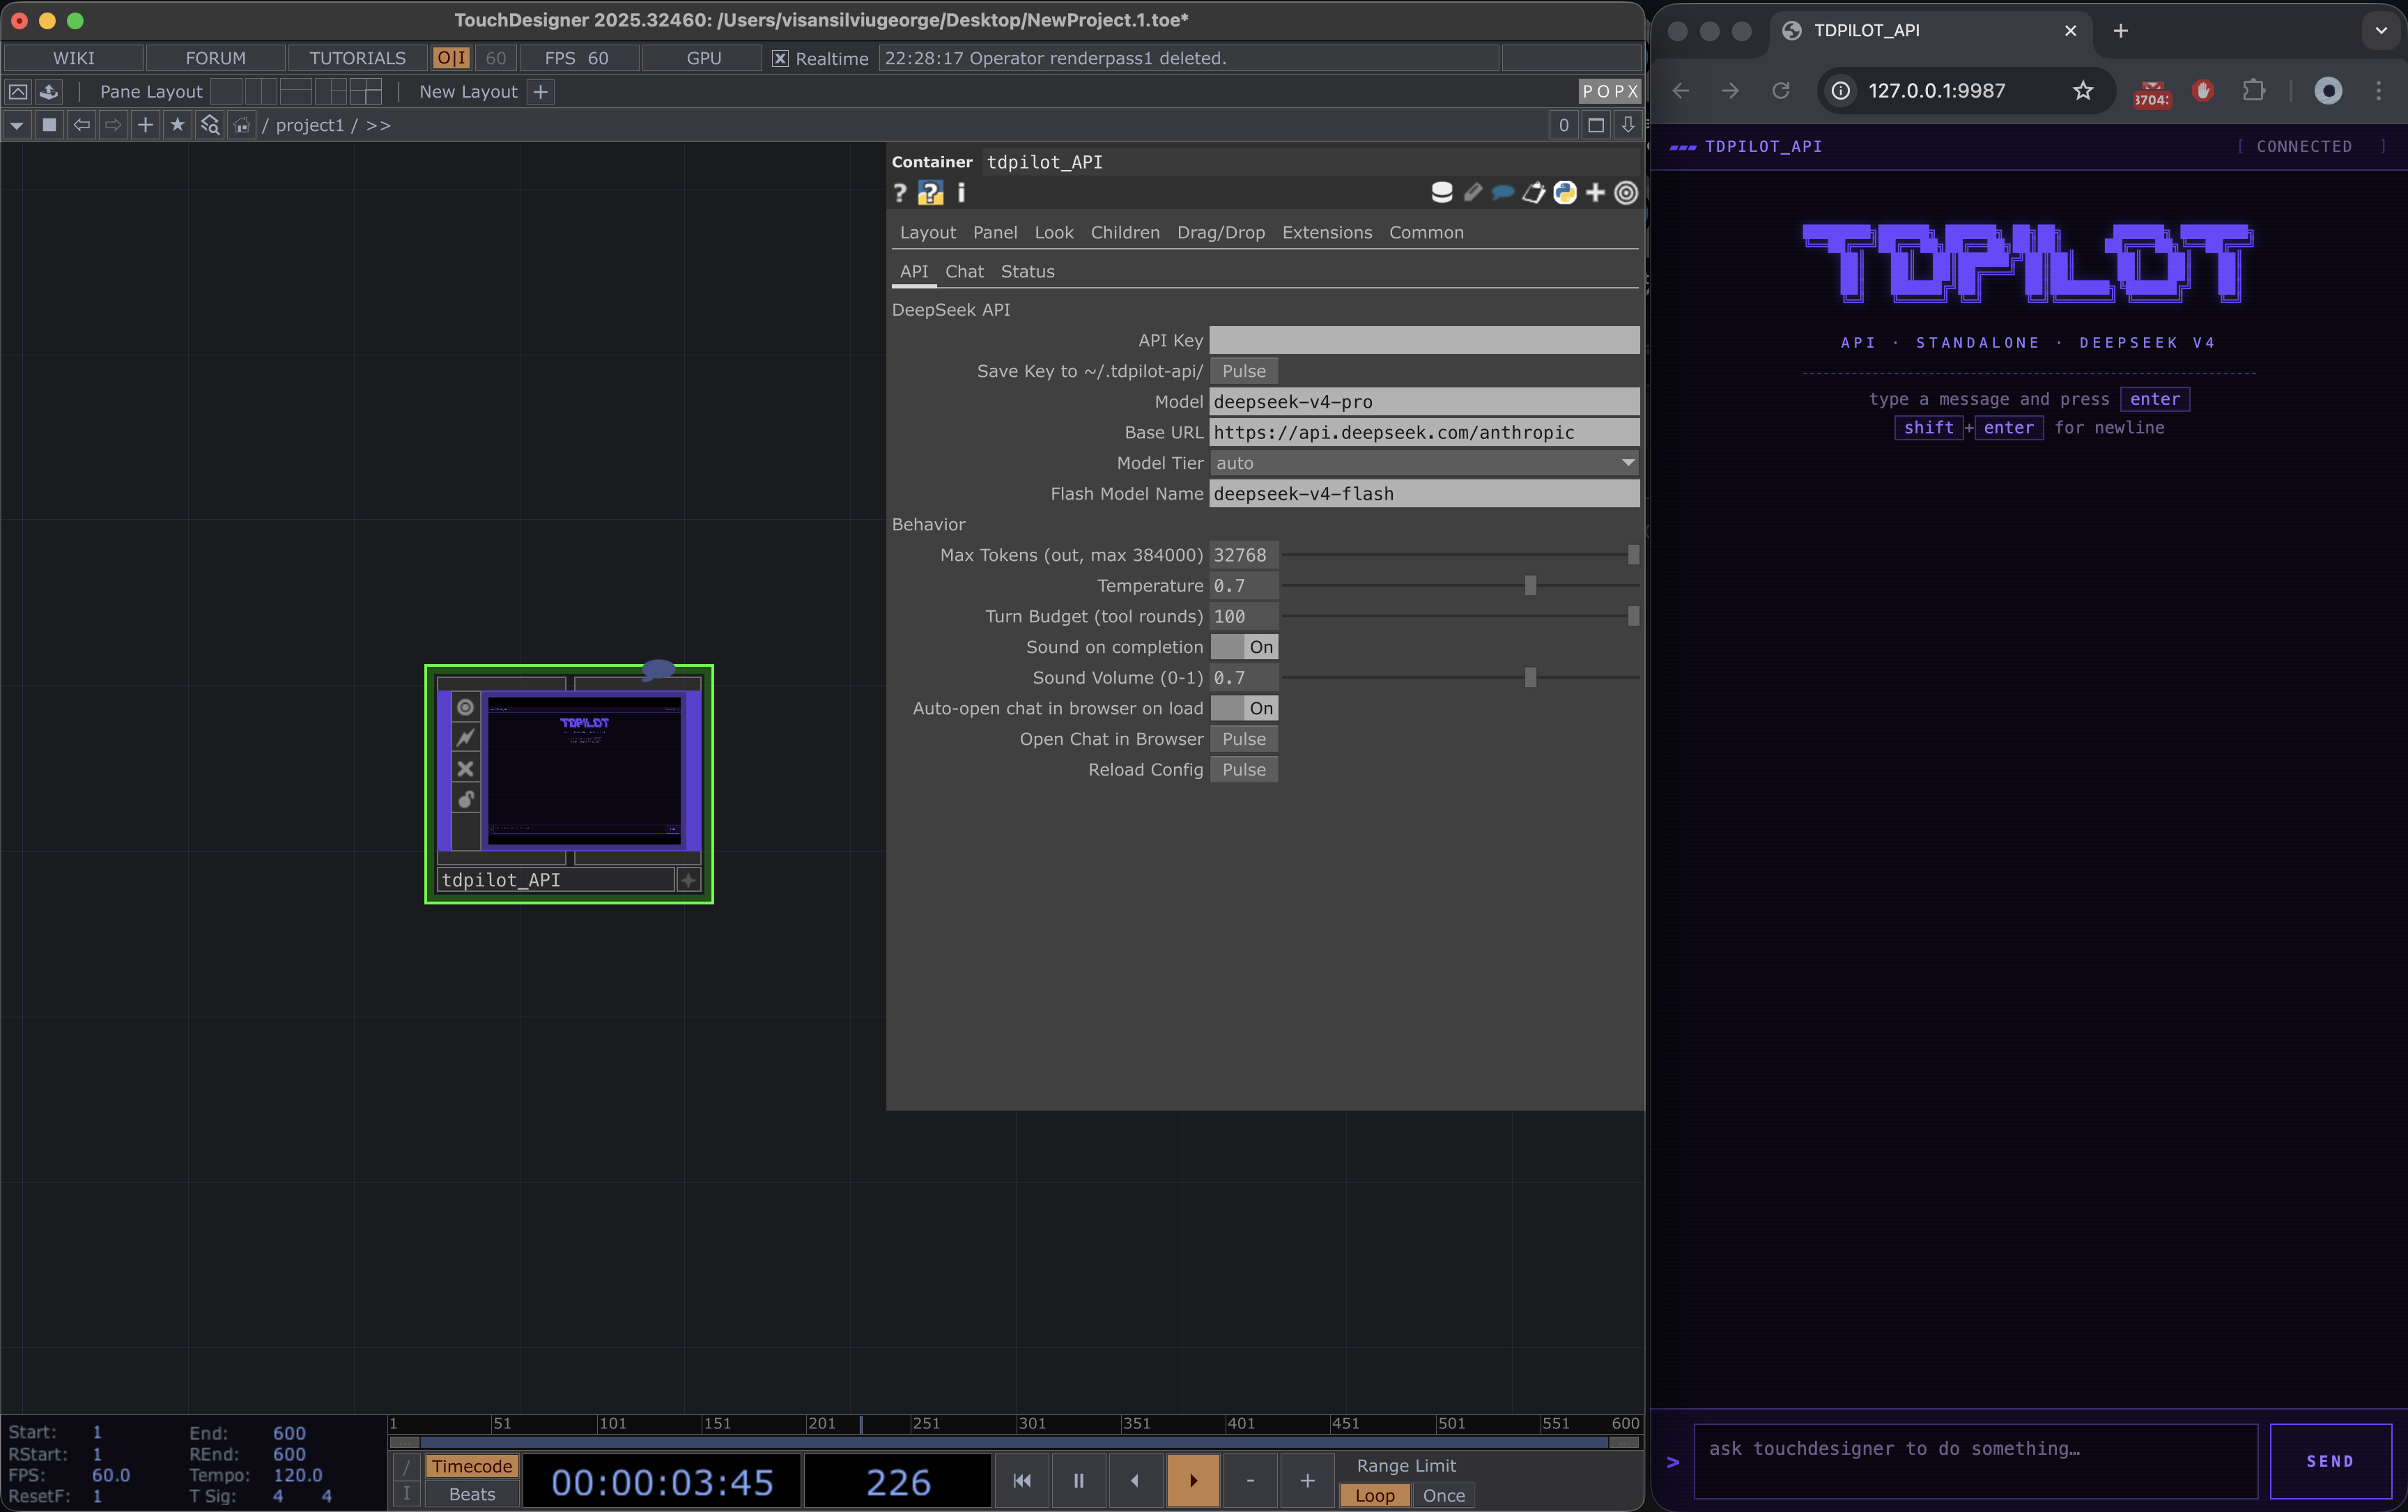Viewport: 2408px width, 1512px height.
Task: Click the WIKI button
Action: tap(74, 58)
